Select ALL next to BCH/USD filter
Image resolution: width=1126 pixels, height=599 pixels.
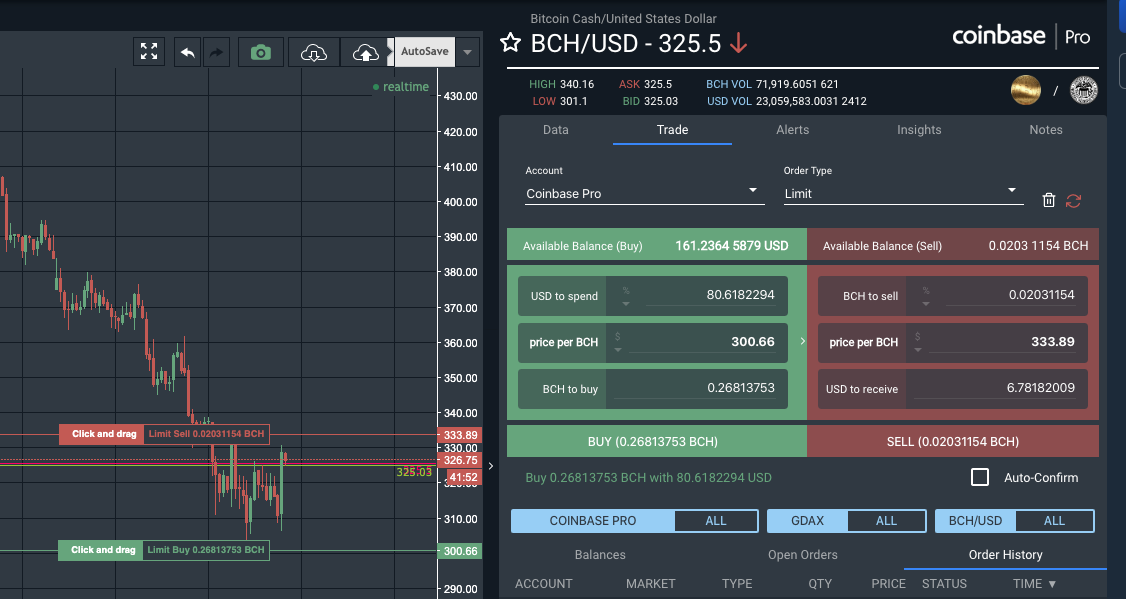pyautogui.click(x=1054, y=521)
